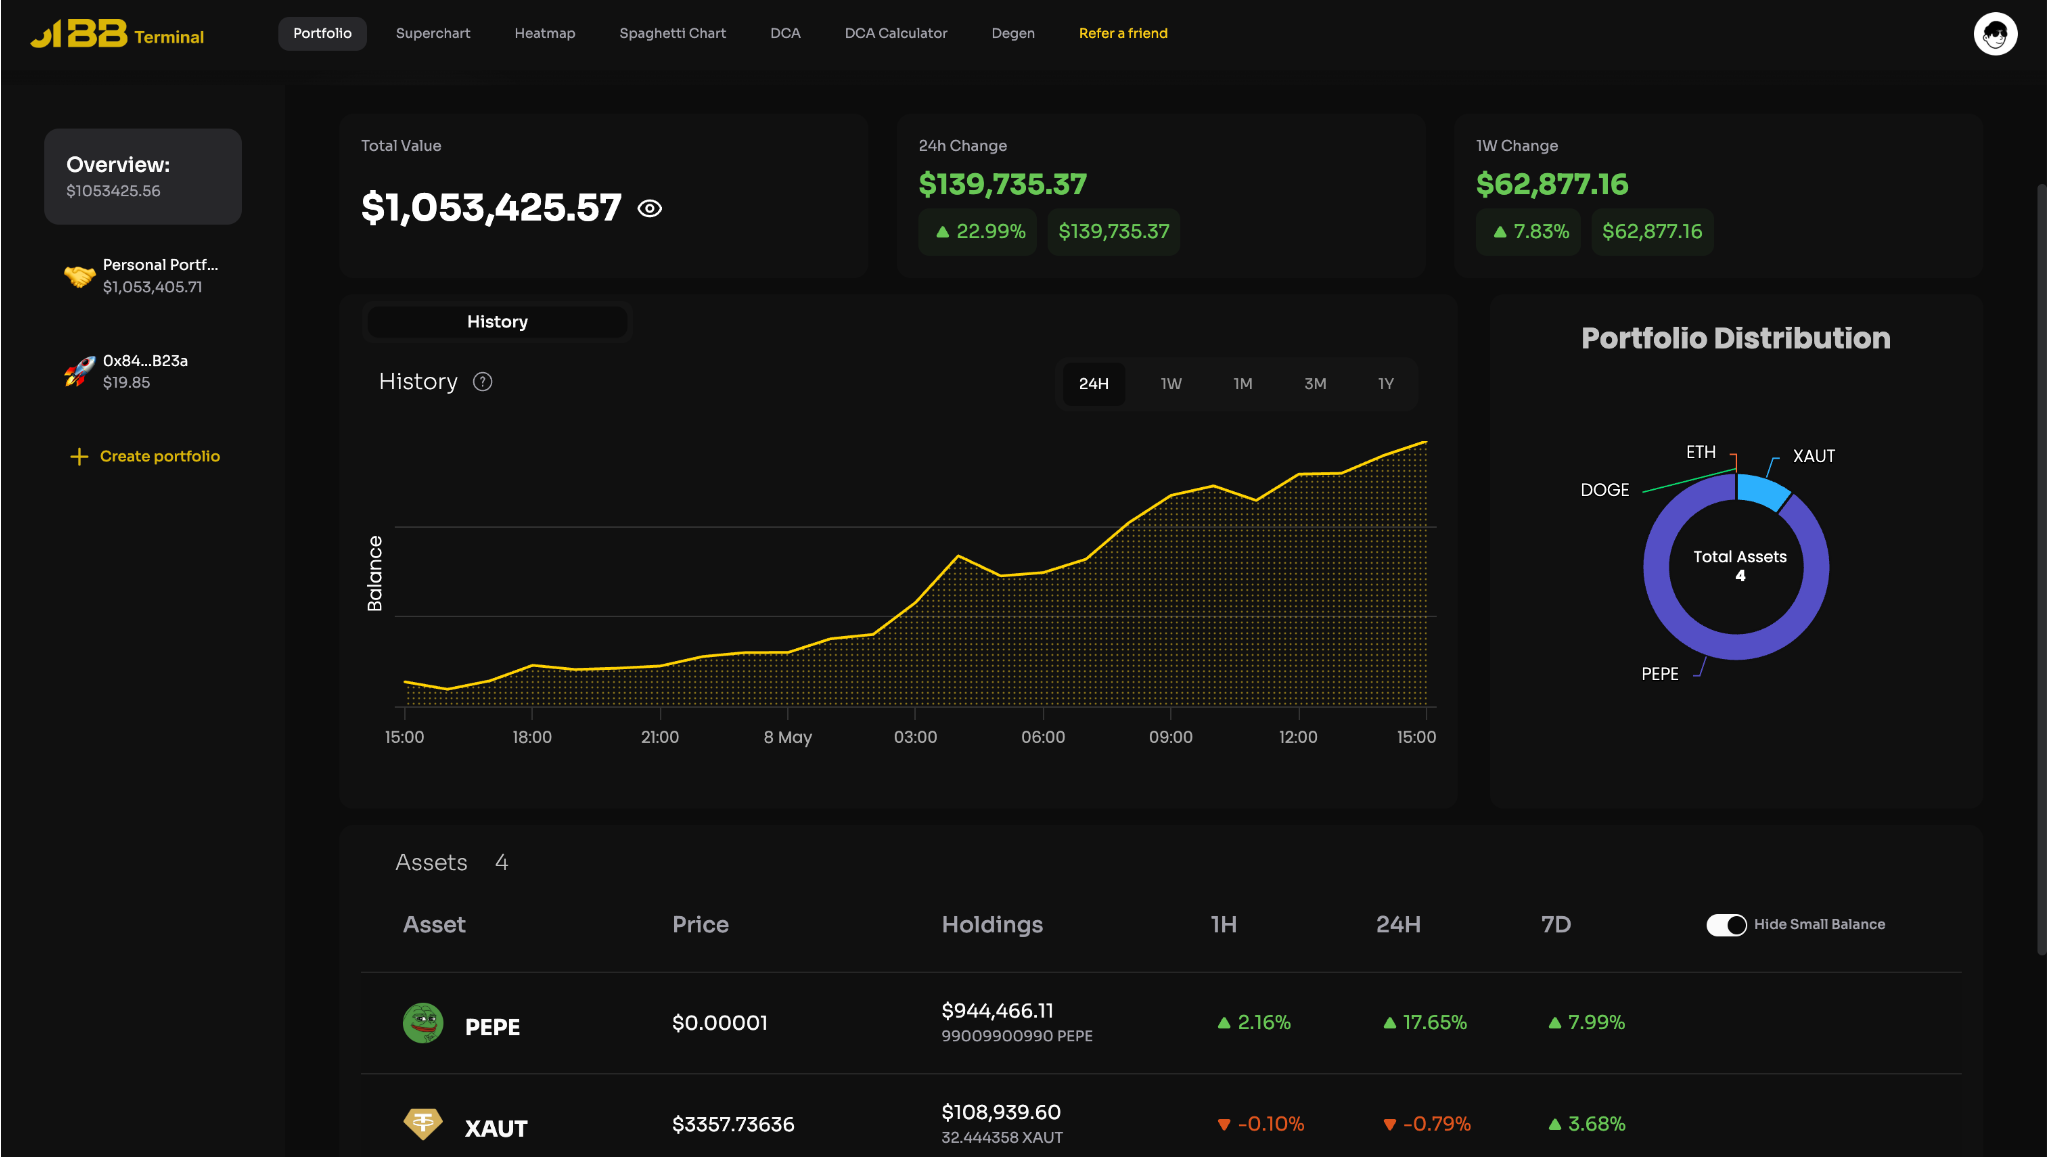This screenshot has width=2048, height=1157.
Task: Click the XAUT gold token icon
Action: (x=423, y=1124)
